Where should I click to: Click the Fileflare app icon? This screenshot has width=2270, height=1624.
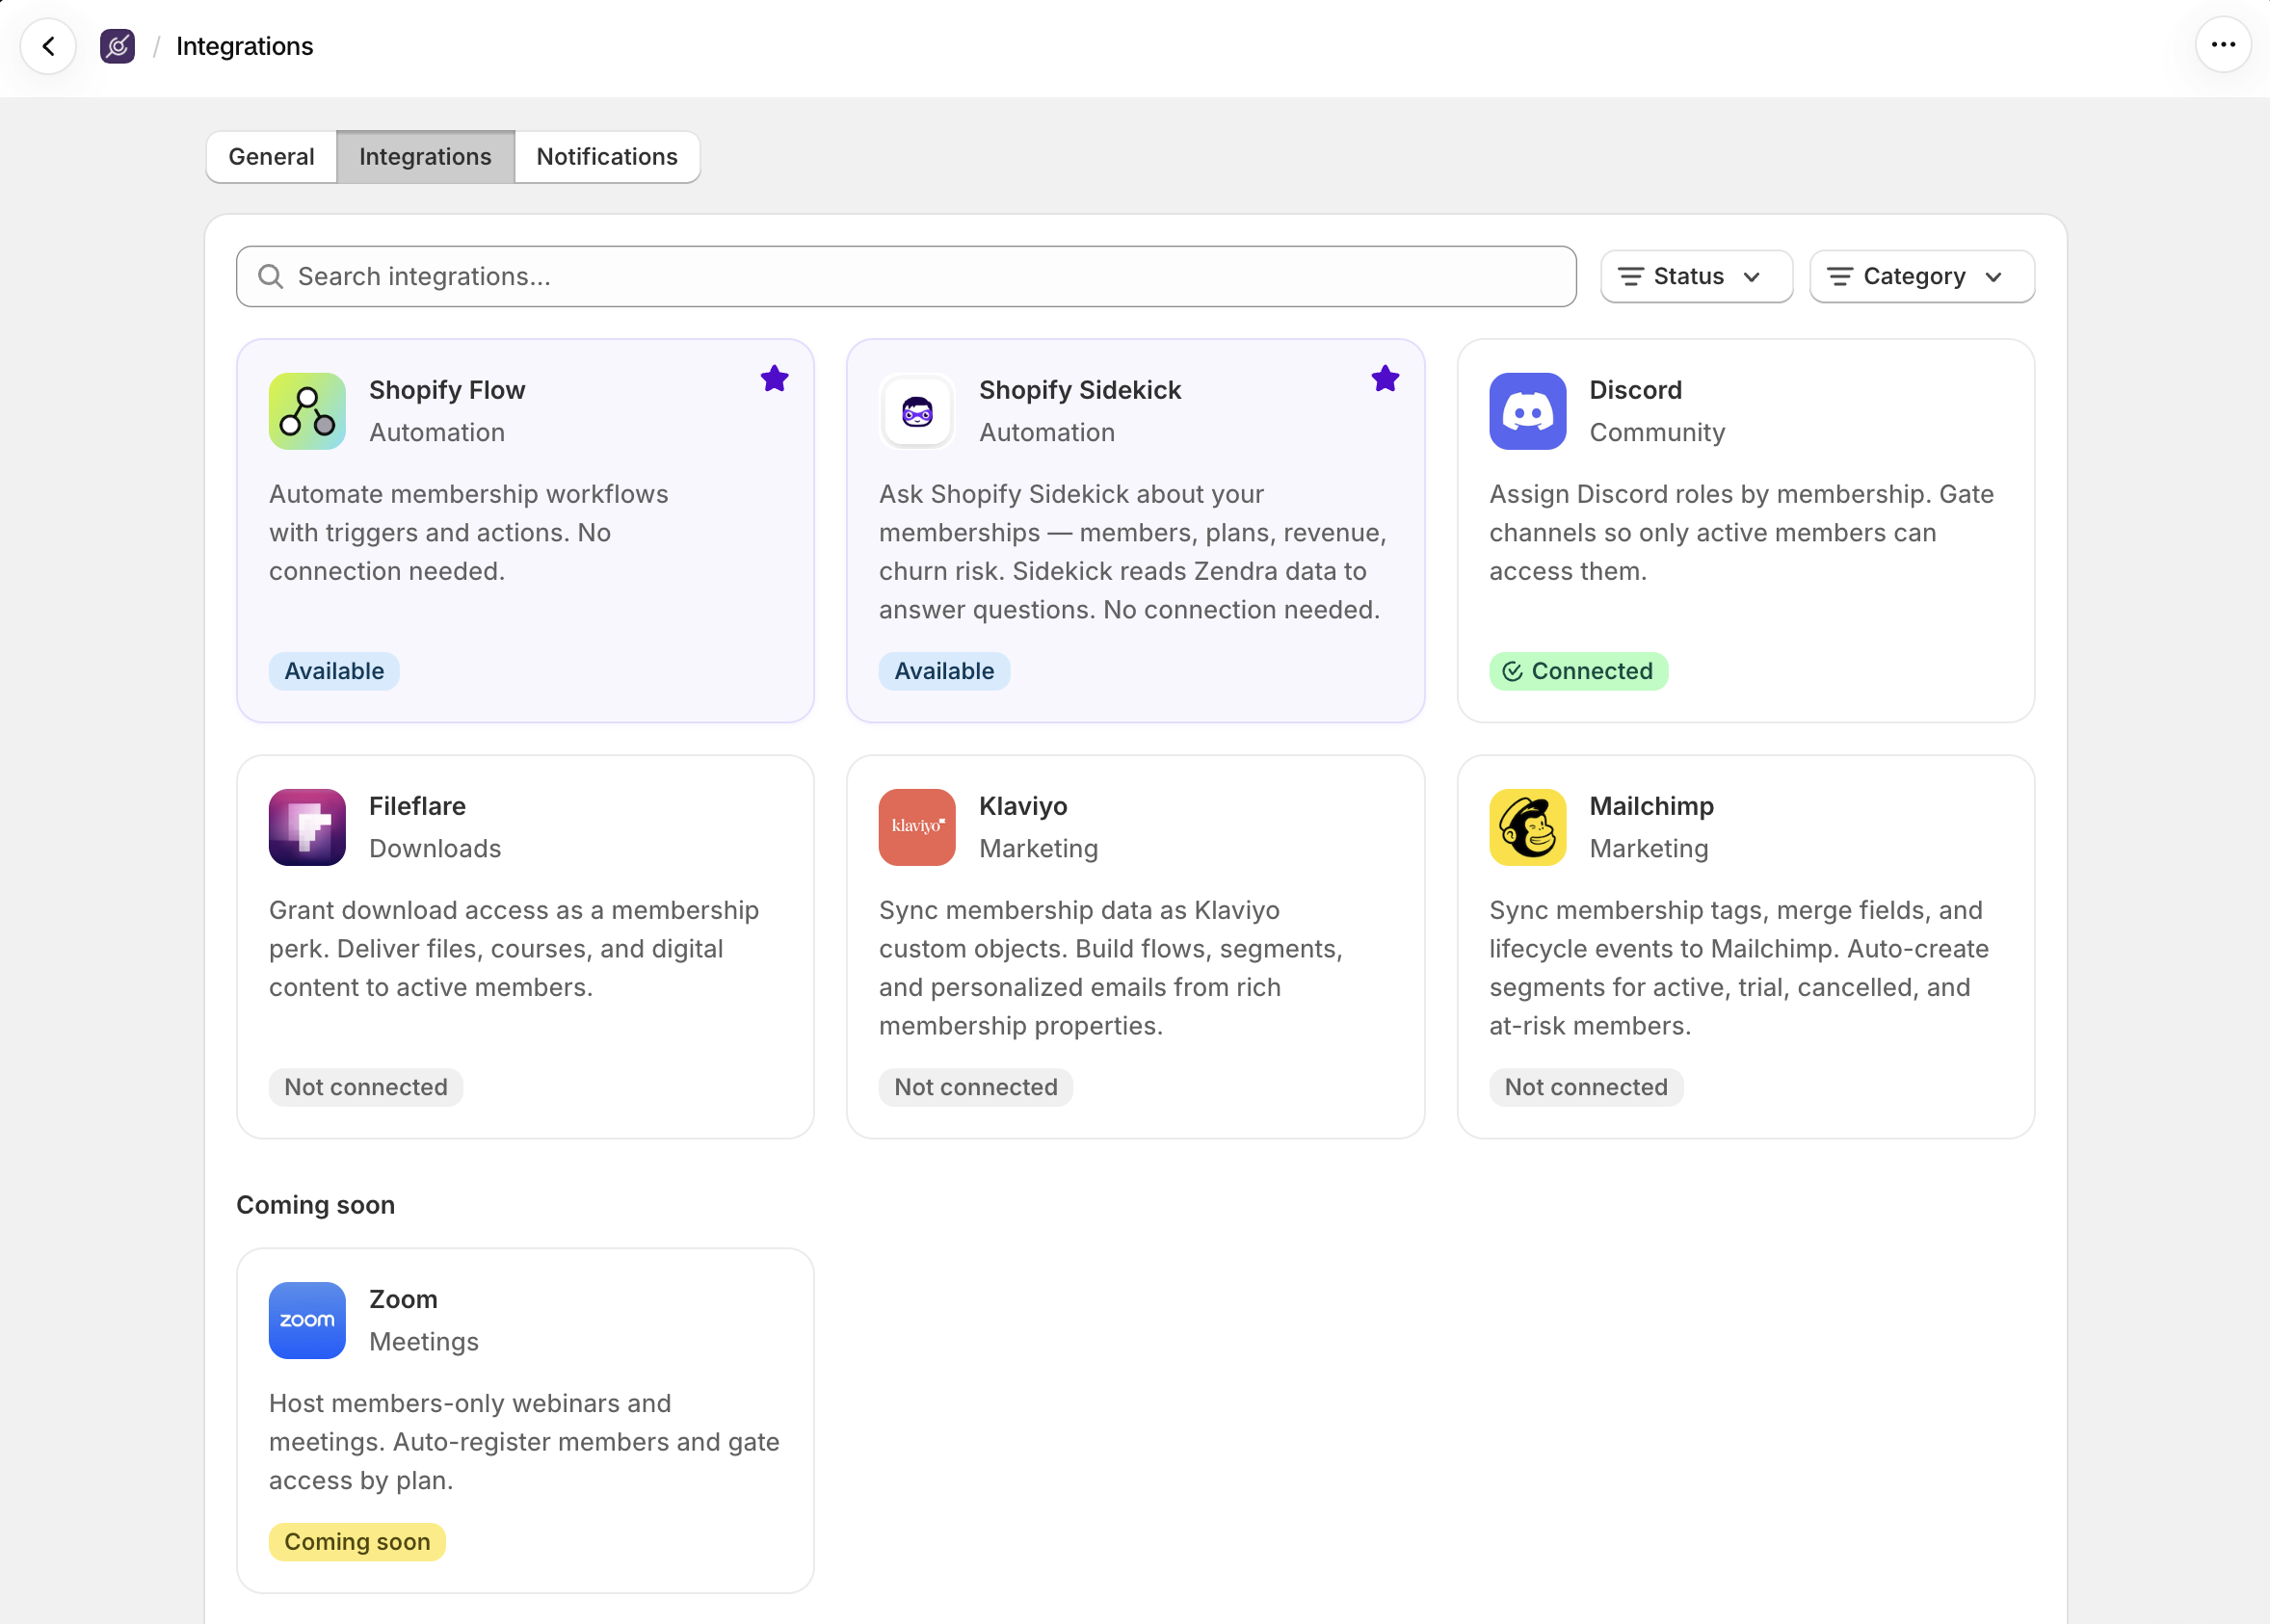307,827
